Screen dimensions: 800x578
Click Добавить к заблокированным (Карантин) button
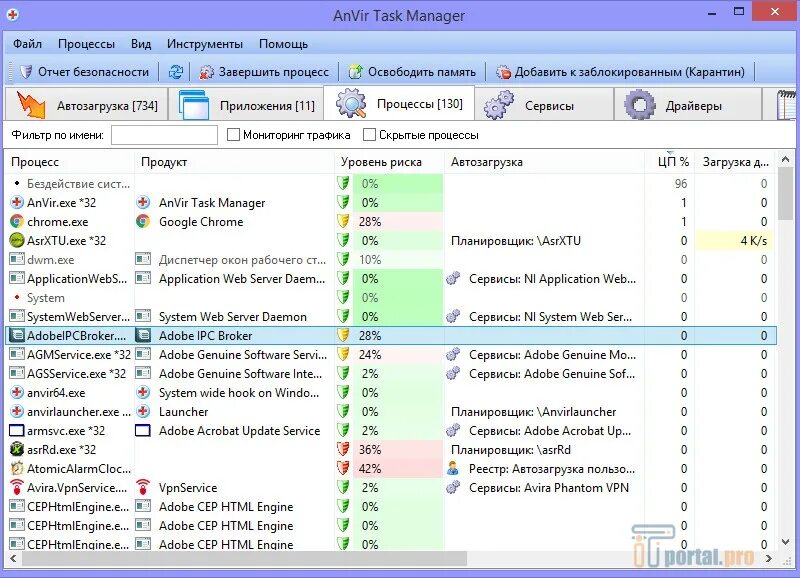(620, 72)
